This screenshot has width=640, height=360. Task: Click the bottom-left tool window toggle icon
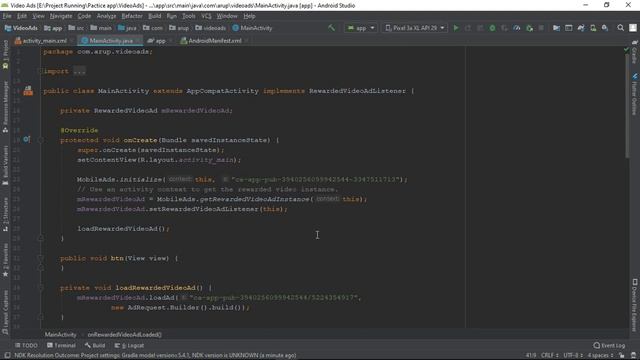point(7,355)
